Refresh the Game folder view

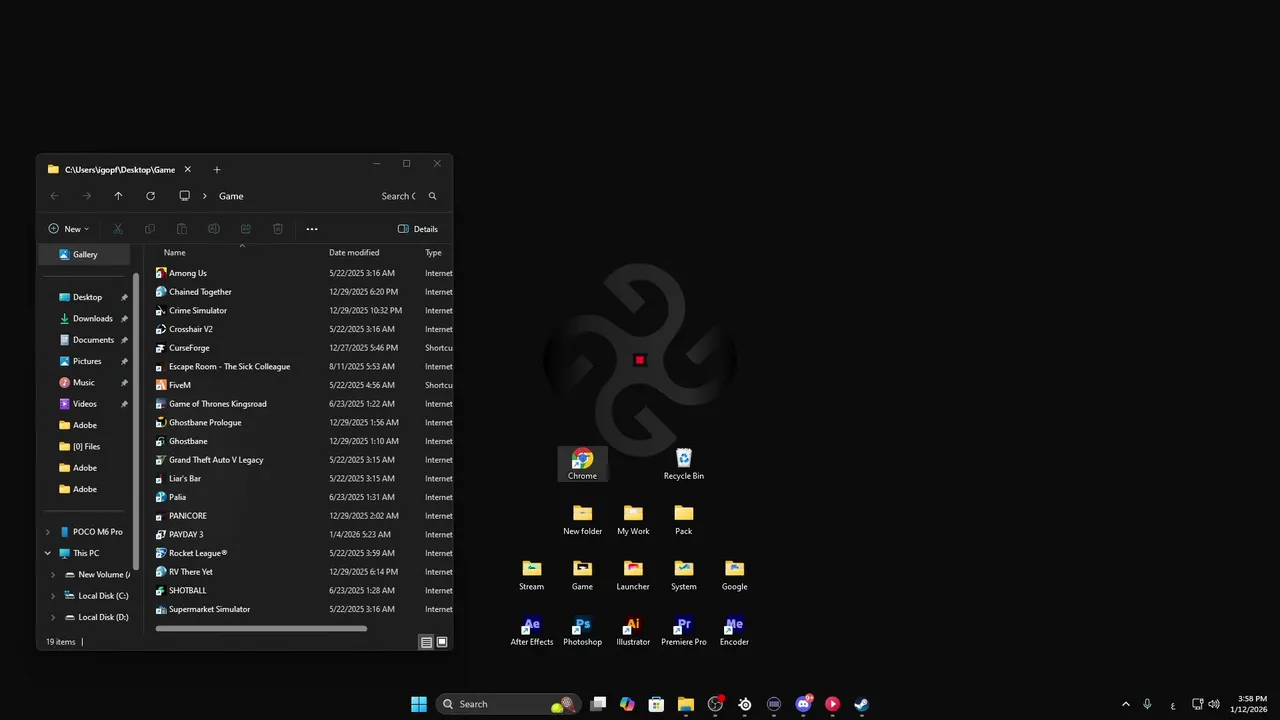(x=150, y=196)
